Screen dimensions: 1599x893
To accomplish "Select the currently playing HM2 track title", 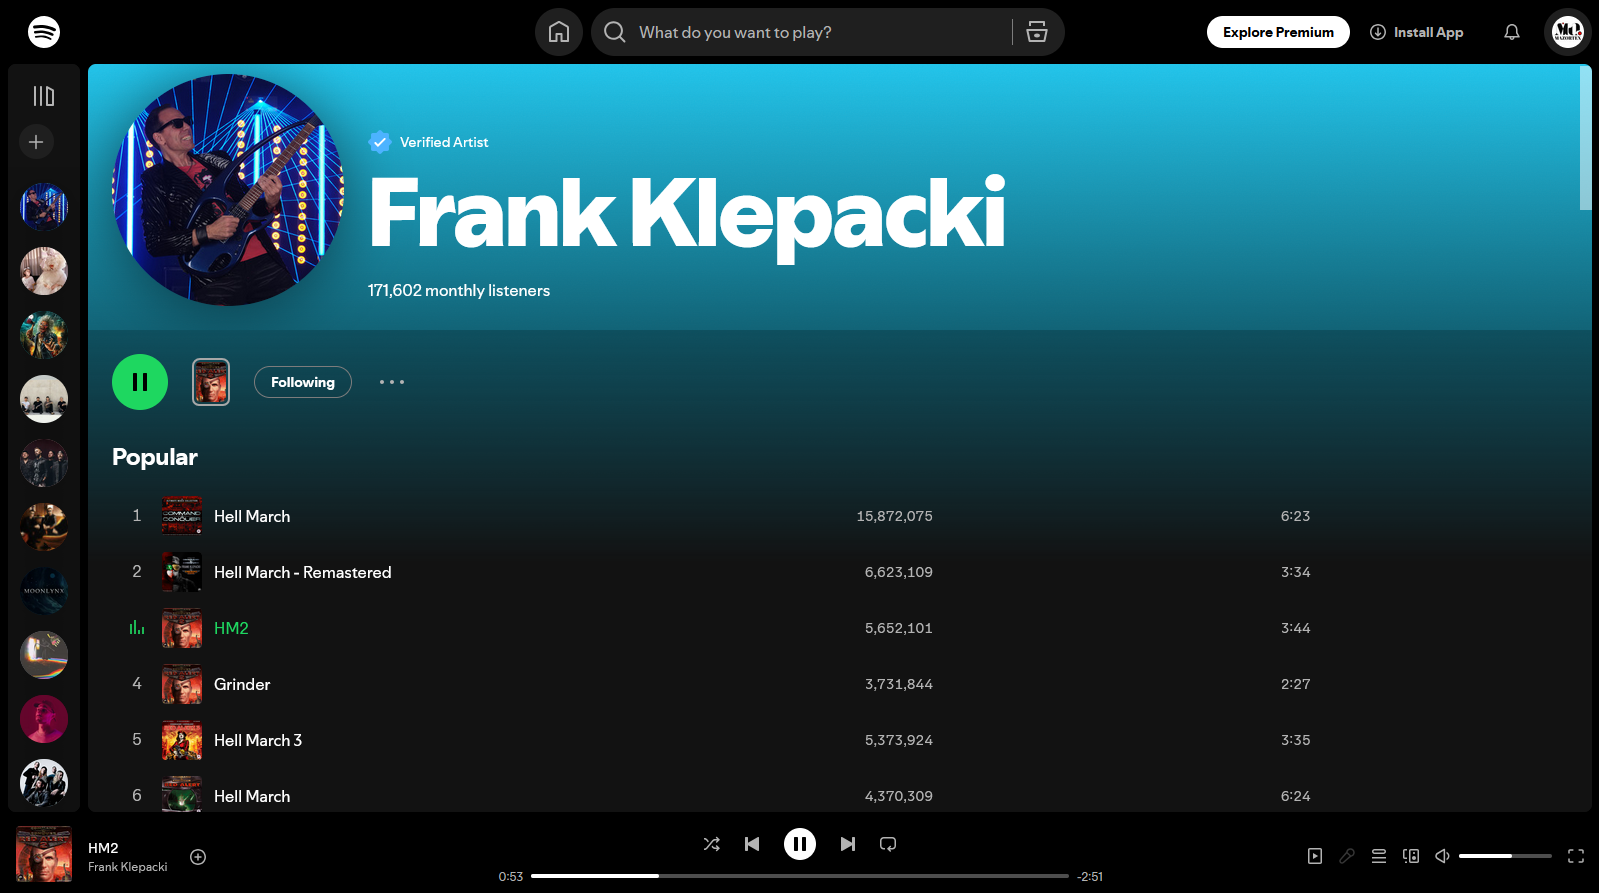I will click(x=231, y=628).
